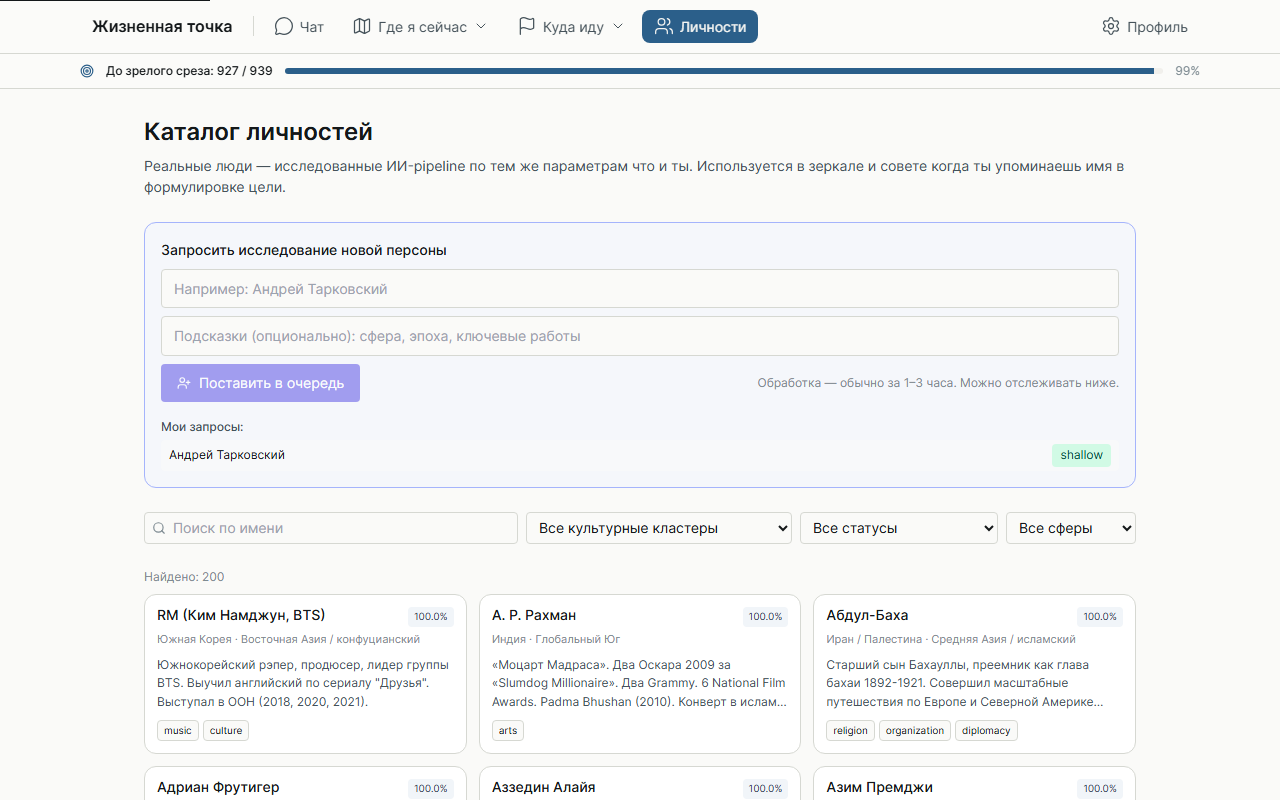Click the 100.0% badge on Рахман card

click(x=766, y=616)
